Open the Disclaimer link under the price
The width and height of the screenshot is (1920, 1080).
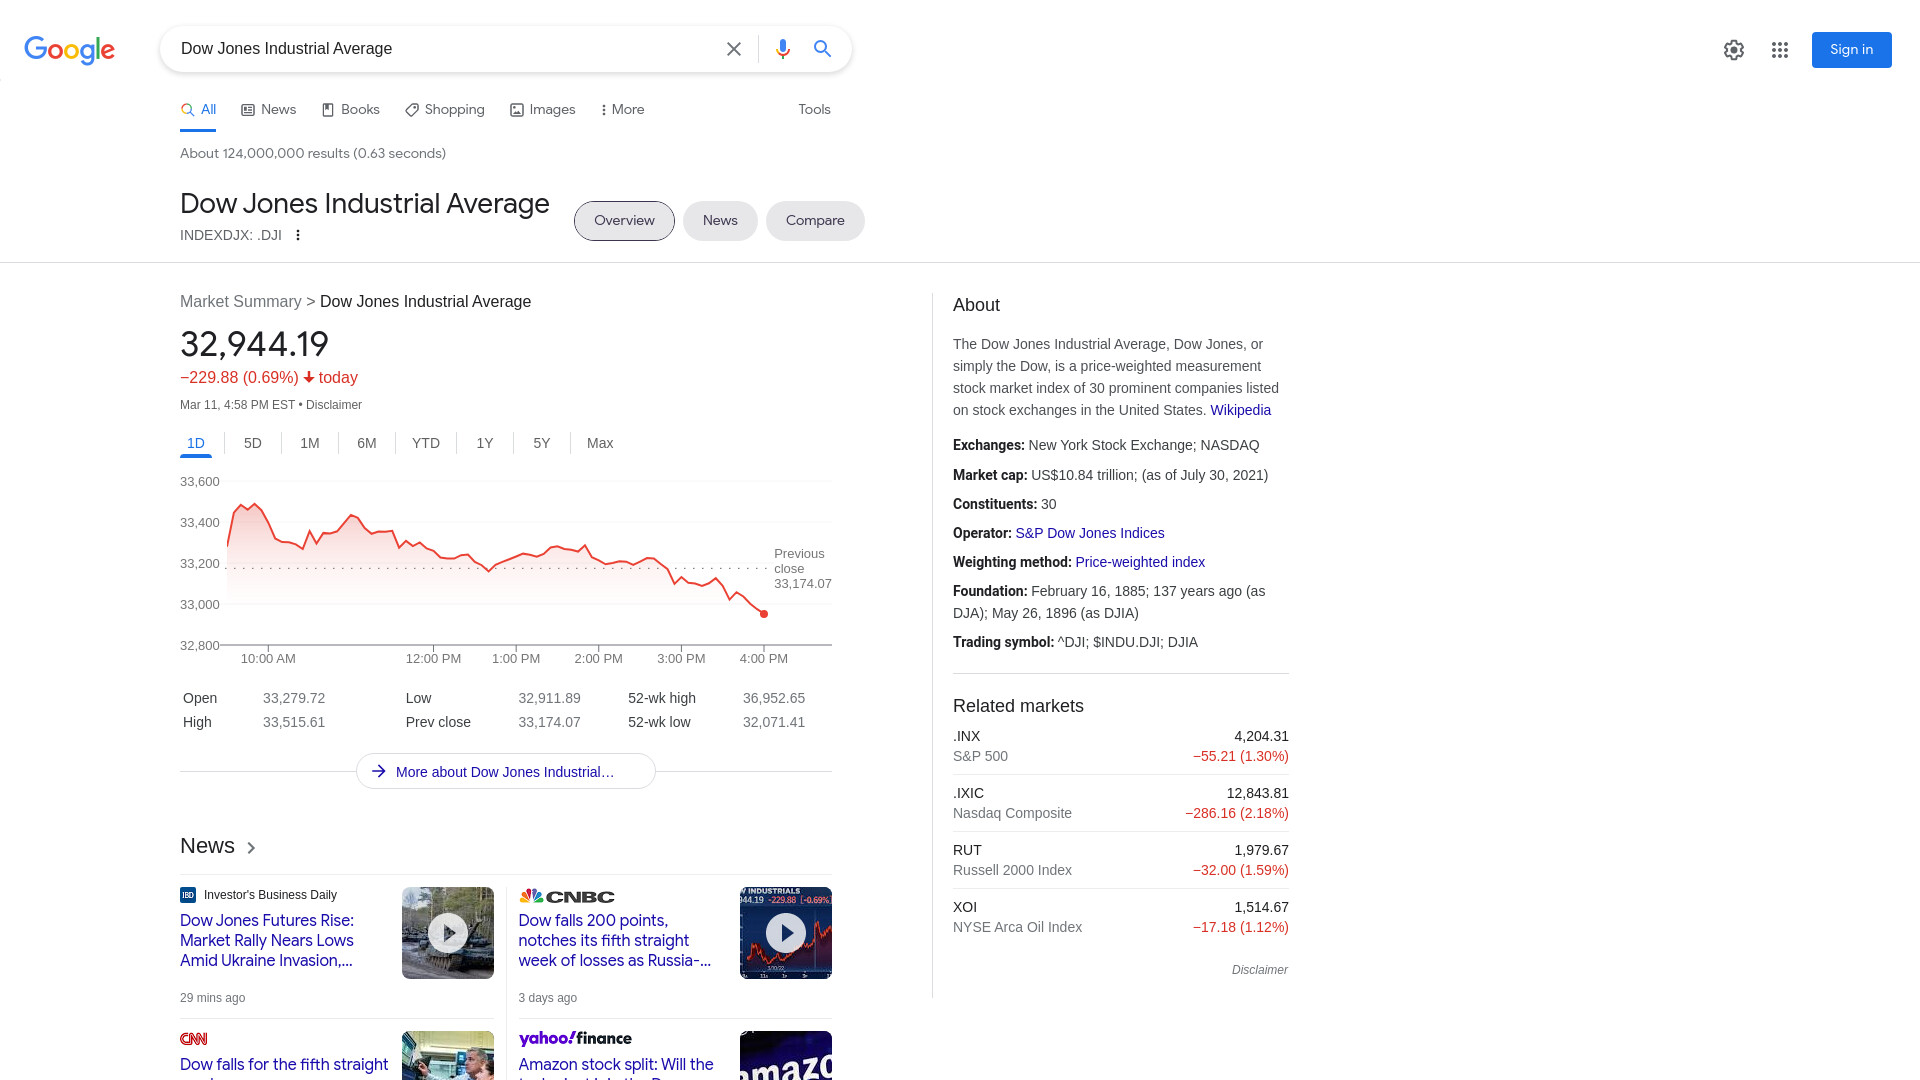(334, 405)
